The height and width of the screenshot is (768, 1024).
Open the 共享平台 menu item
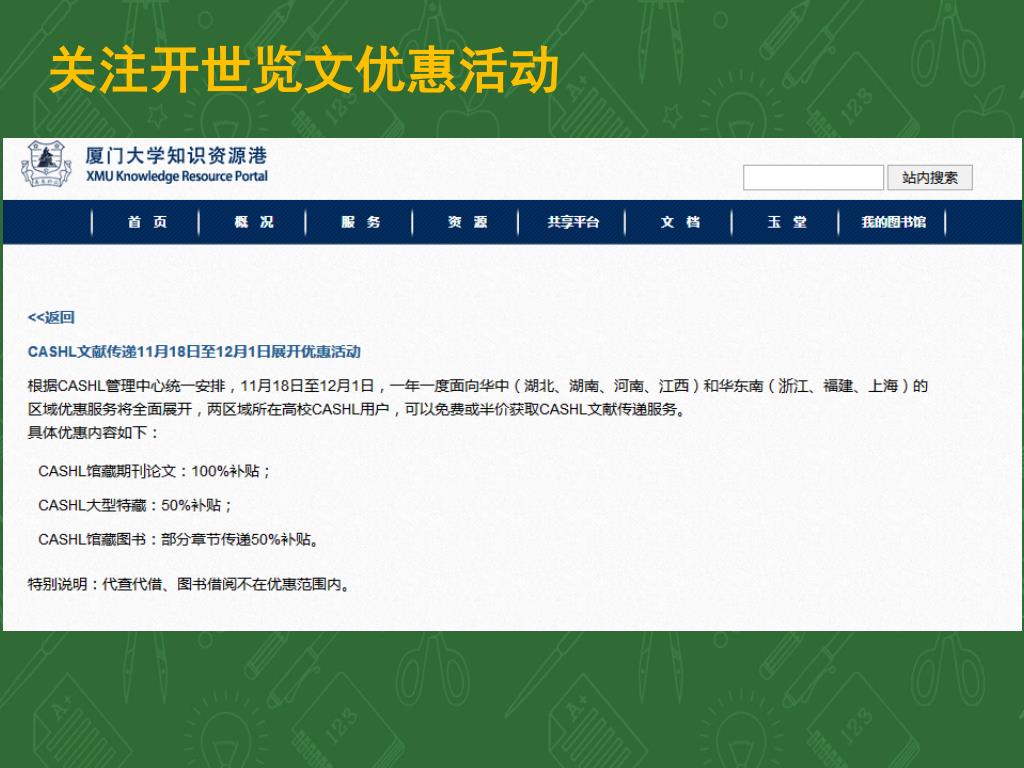coord(573,222)
